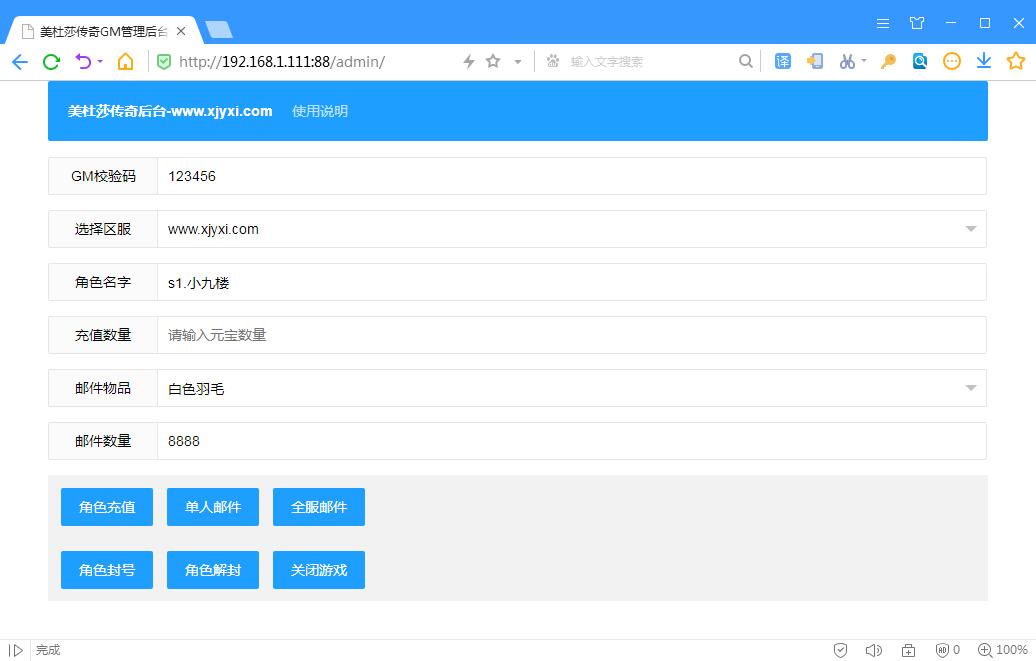1036x661 pixels.
Task: Open the downloads arrow icon
Action: point(984,62)
